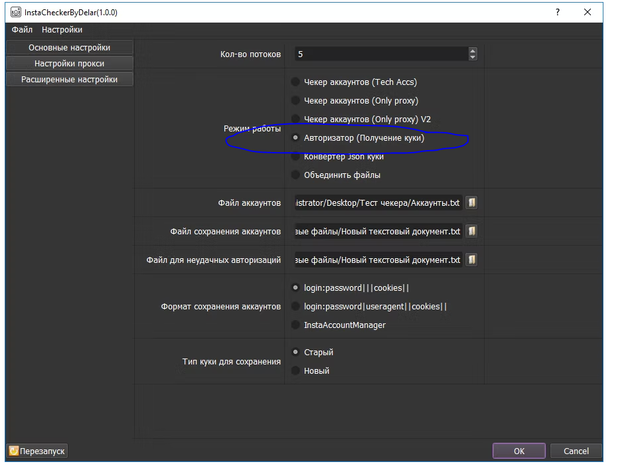The height and width of the screenshot is (476, 640).
Task: Click the Файл для неудачных авторизаций label
Action: pos(213,260)
